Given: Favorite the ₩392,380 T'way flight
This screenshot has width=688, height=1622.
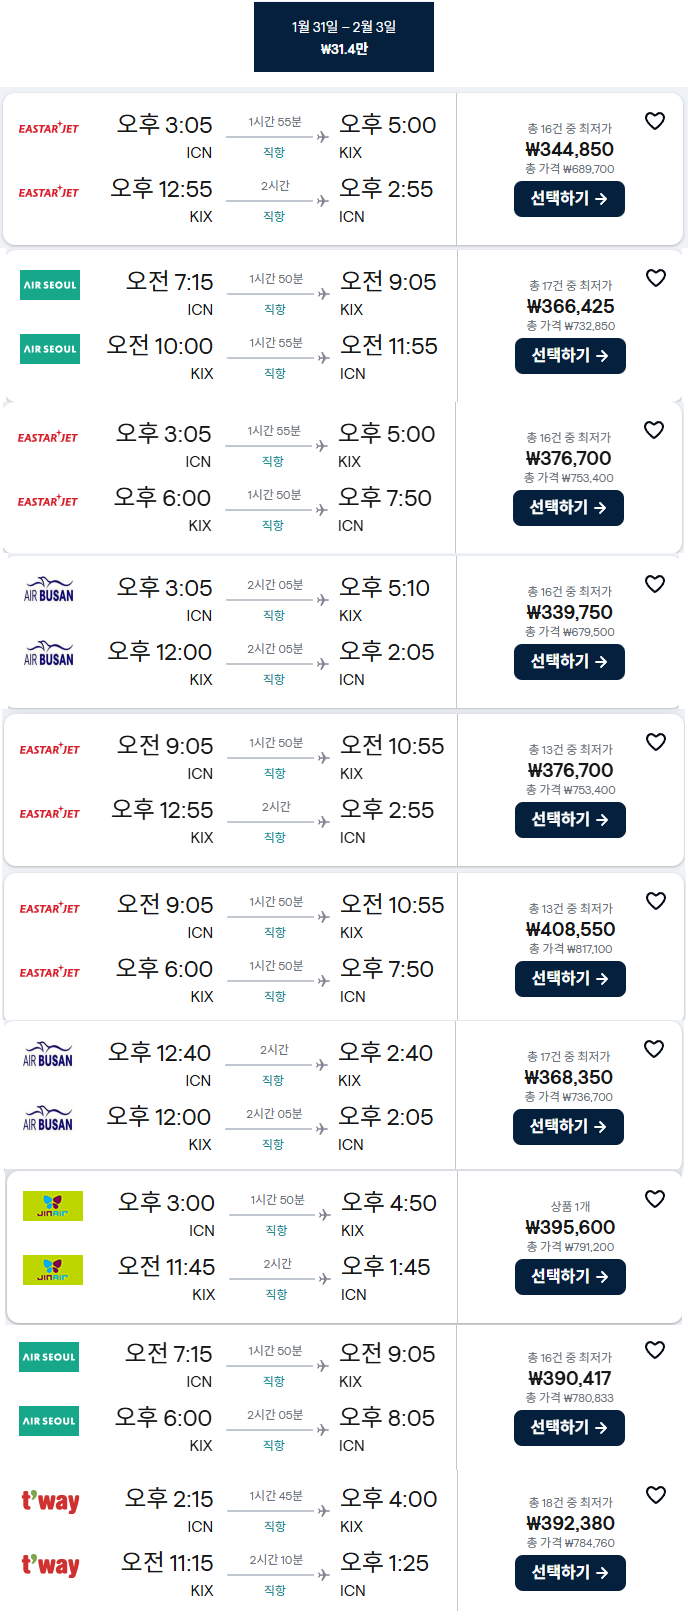Looking at the screenshot, I should click(655, 1495).
